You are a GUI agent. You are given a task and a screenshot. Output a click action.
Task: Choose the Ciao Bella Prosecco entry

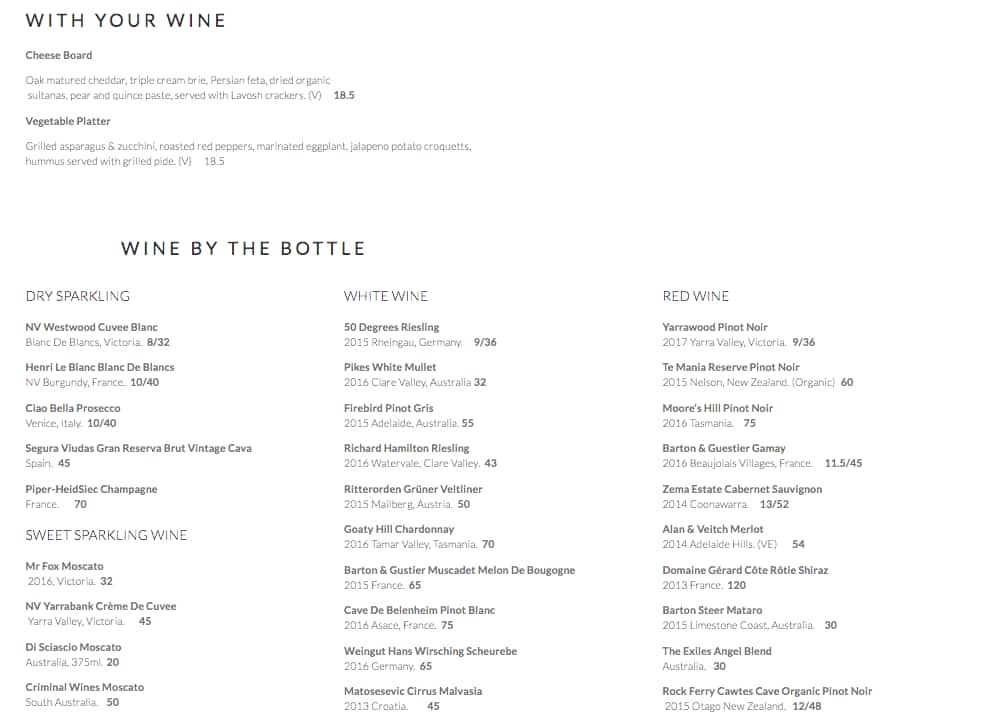coord(73,408)
